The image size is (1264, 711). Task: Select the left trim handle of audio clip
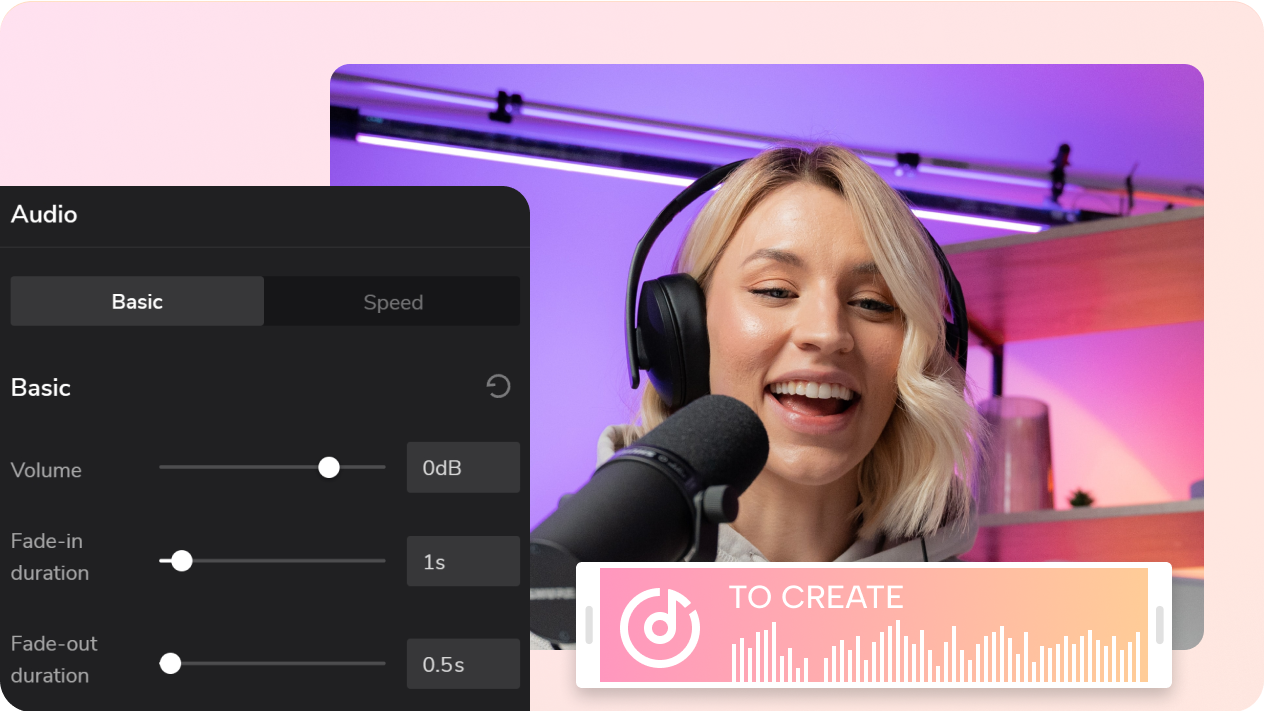click(x=589, y=625)
